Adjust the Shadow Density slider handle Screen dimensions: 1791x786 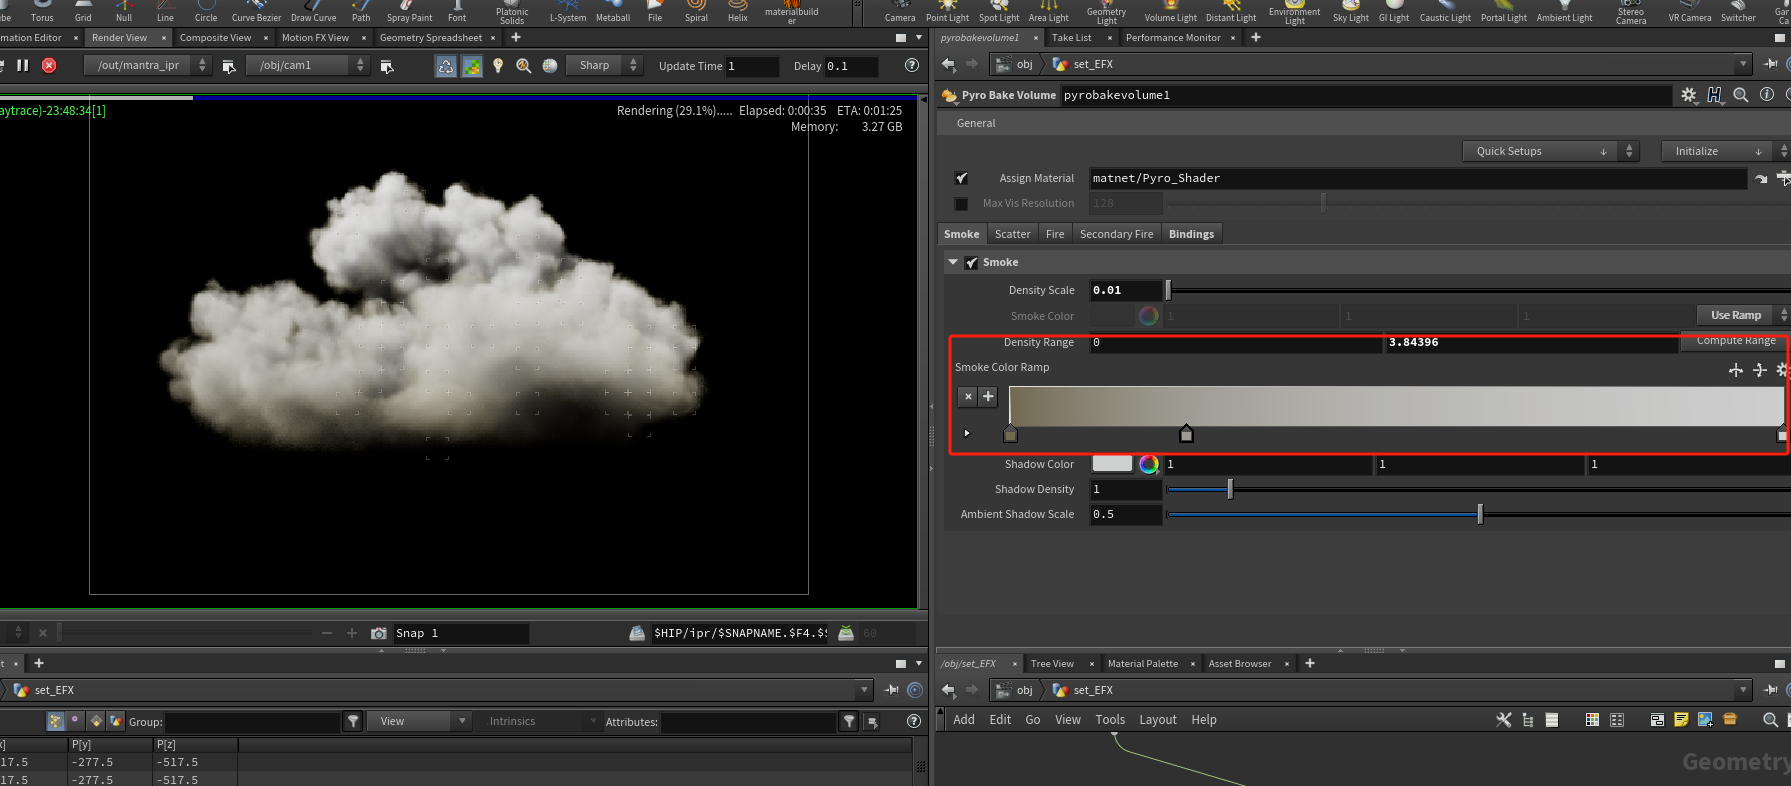pos(1230,489)
